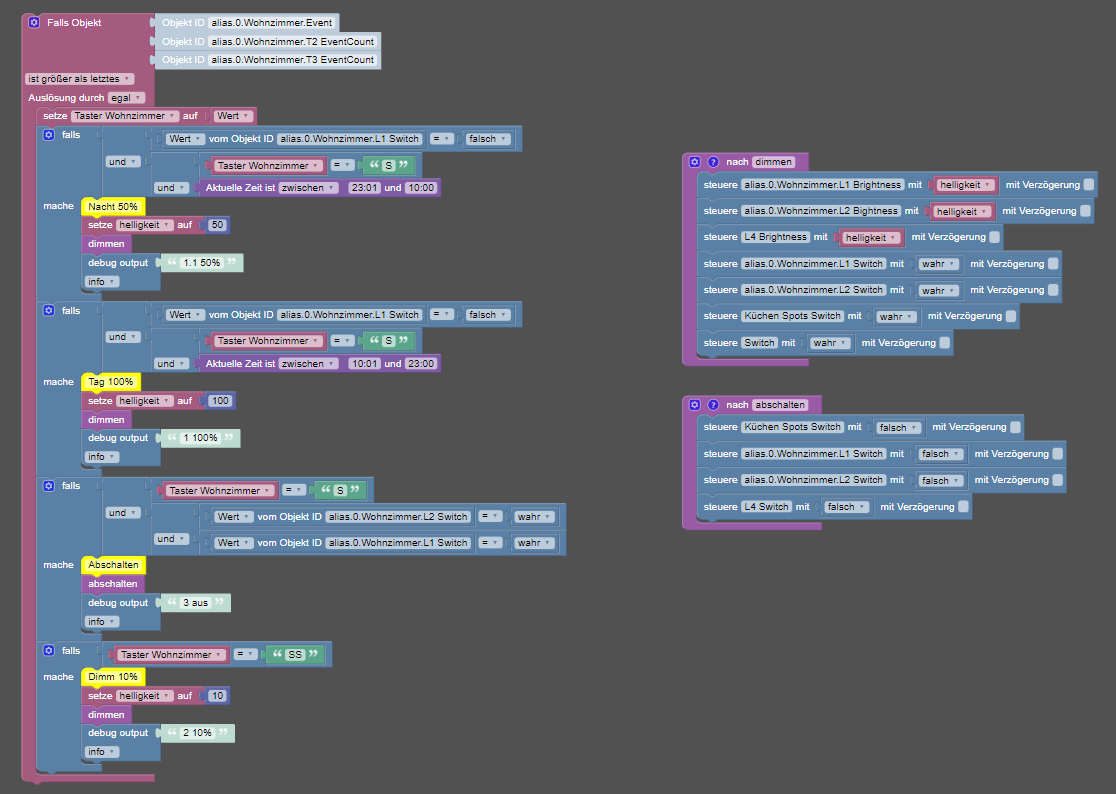Select the abschalten call block under Abschalten comment

click(112, 583)
